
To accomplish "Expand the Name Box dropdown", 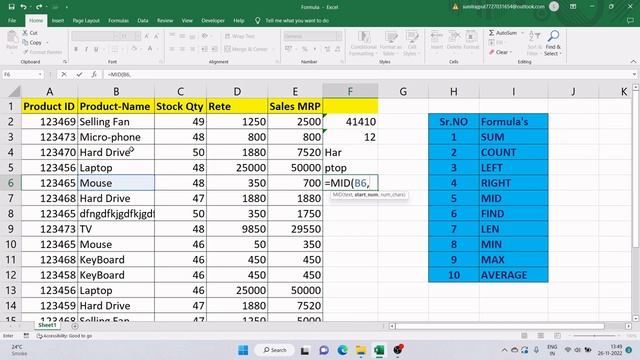I will (x=40, y=74).
